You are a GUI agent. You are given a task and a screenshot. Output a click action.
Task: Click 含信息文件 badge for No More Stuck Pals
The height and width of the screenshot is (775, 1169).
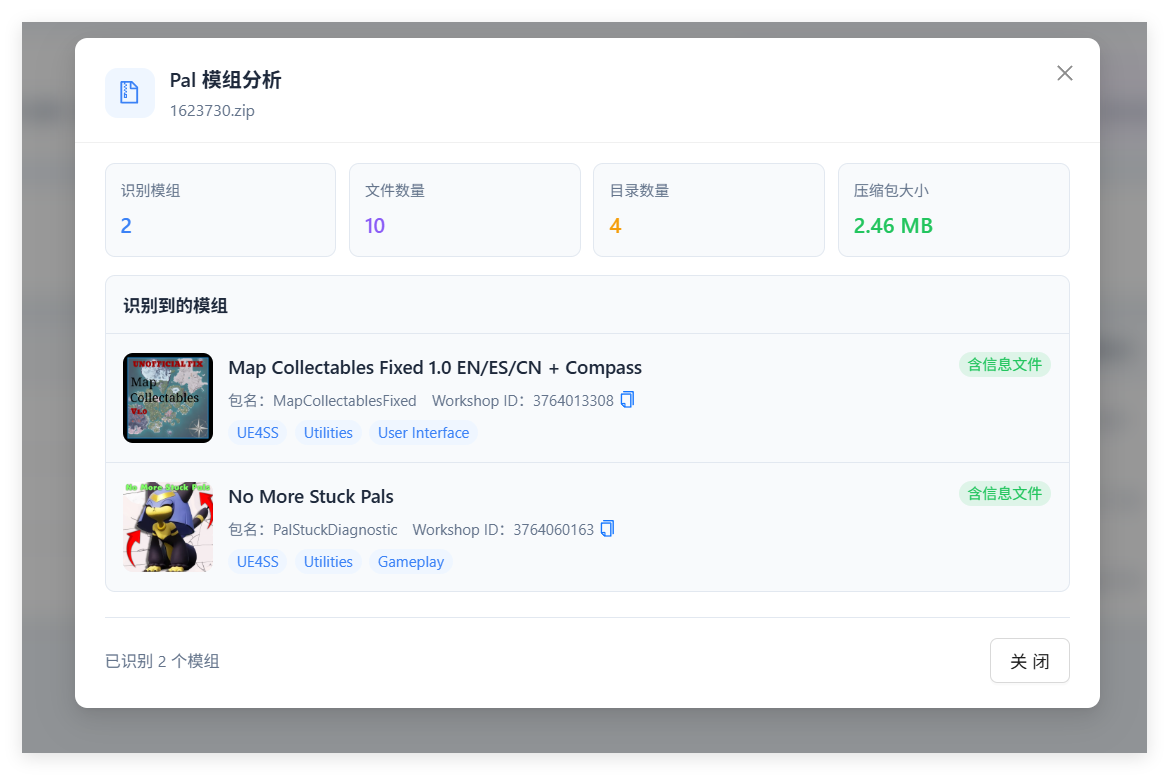tap(1004, 493)
